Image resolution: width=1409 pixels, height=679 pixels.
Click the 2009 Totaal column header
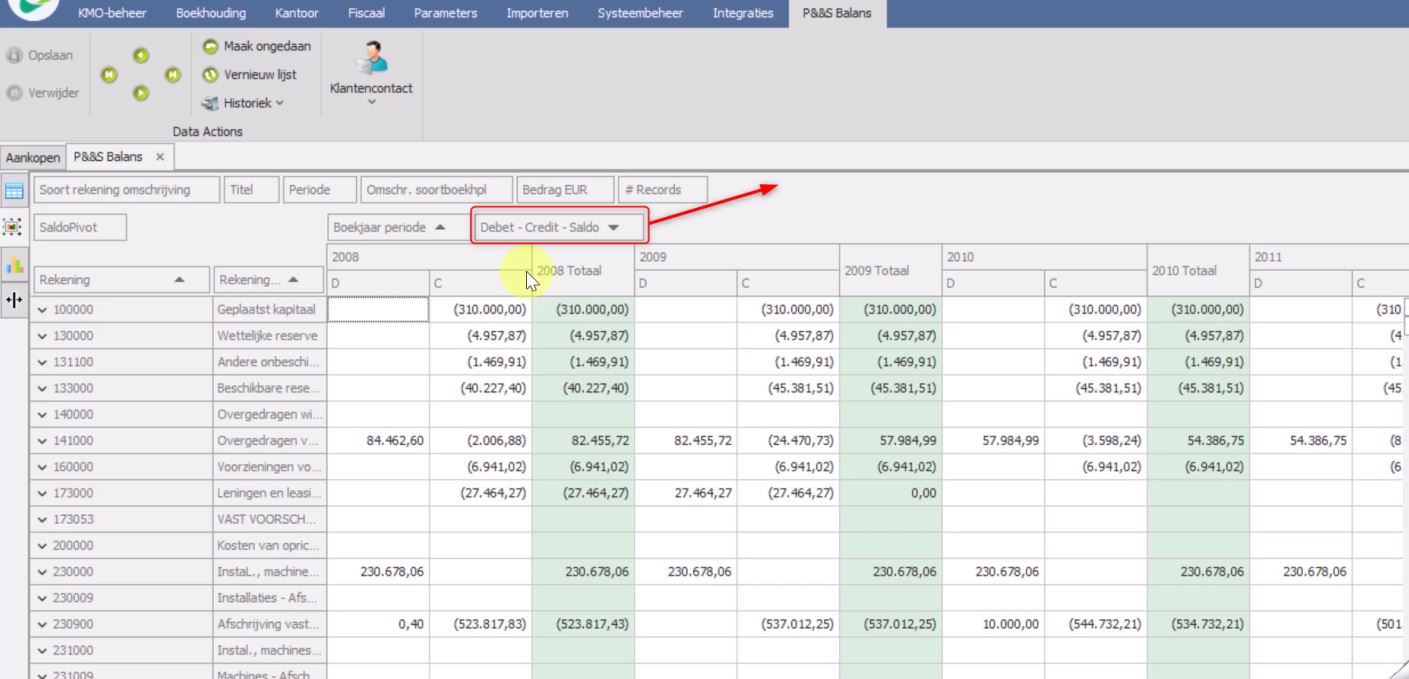pos(889,270)
